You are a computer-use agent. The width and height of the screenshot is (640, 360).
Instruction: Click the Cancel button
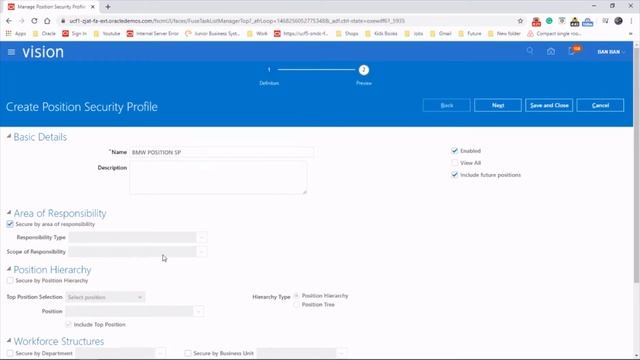(x=600, y=105)
